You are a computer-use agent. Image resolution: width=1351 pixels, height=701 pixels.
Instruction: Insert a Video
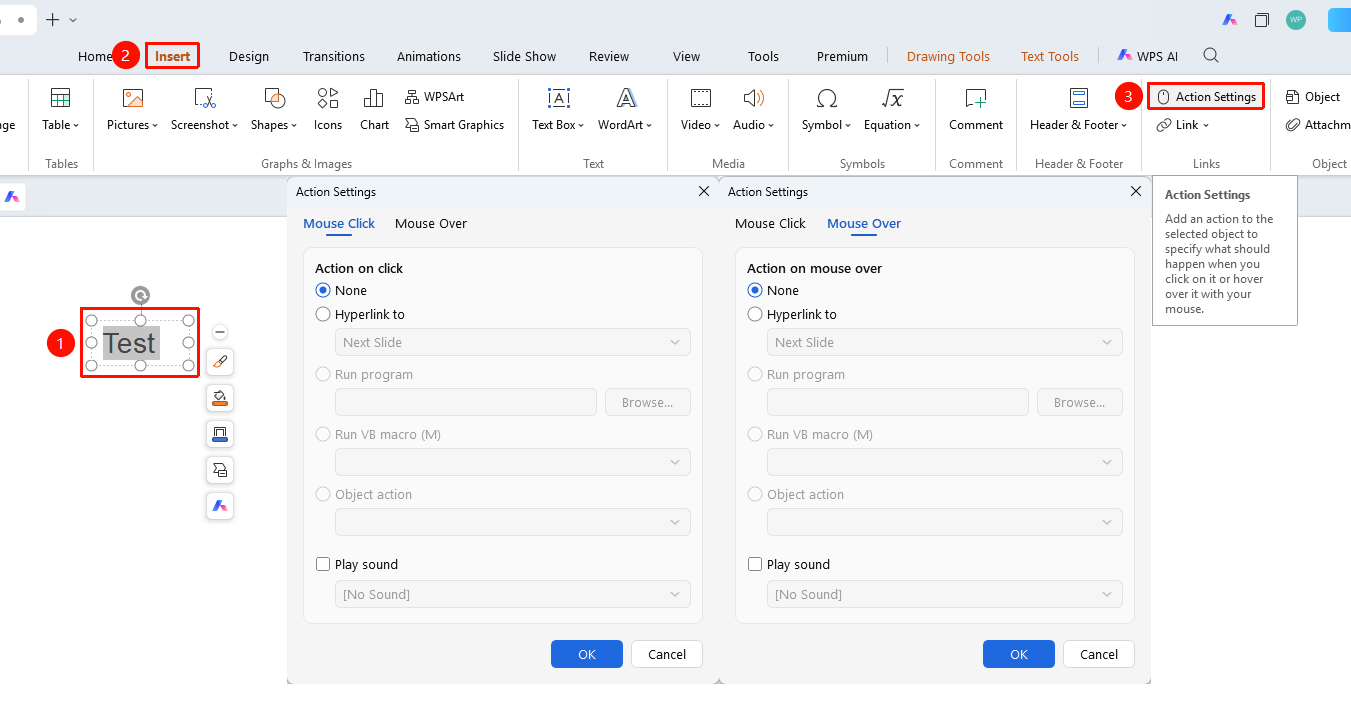pos(700,110)
